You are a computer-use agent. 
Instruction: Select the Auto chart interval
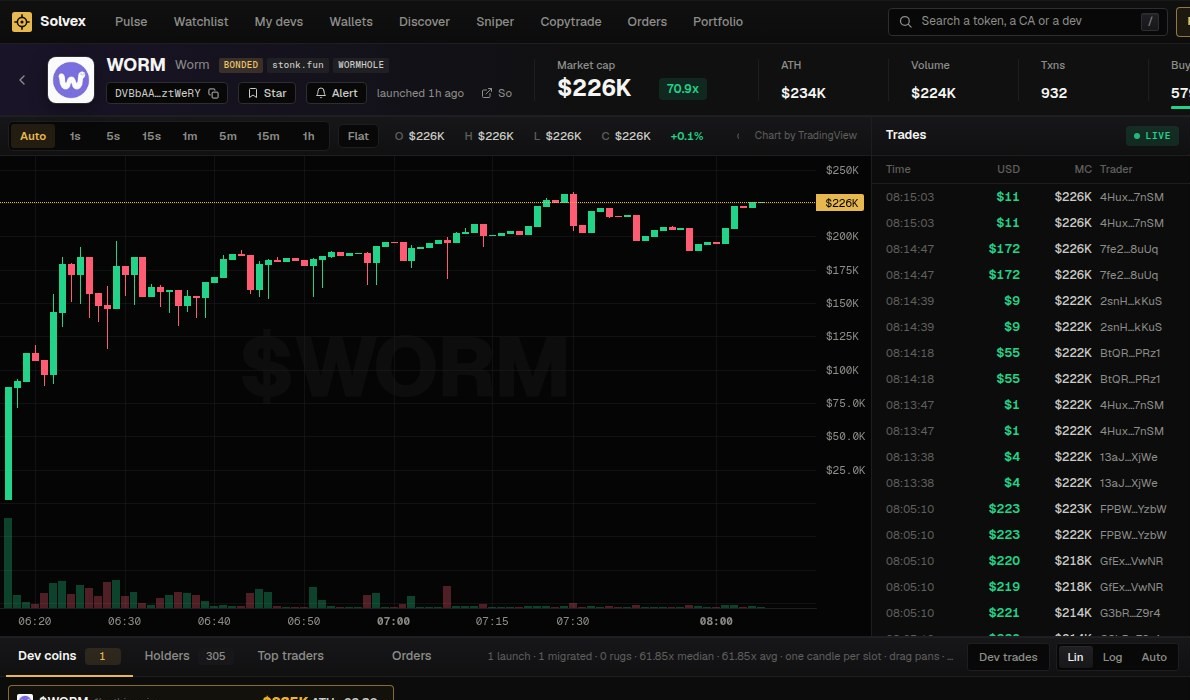(33, 136)
